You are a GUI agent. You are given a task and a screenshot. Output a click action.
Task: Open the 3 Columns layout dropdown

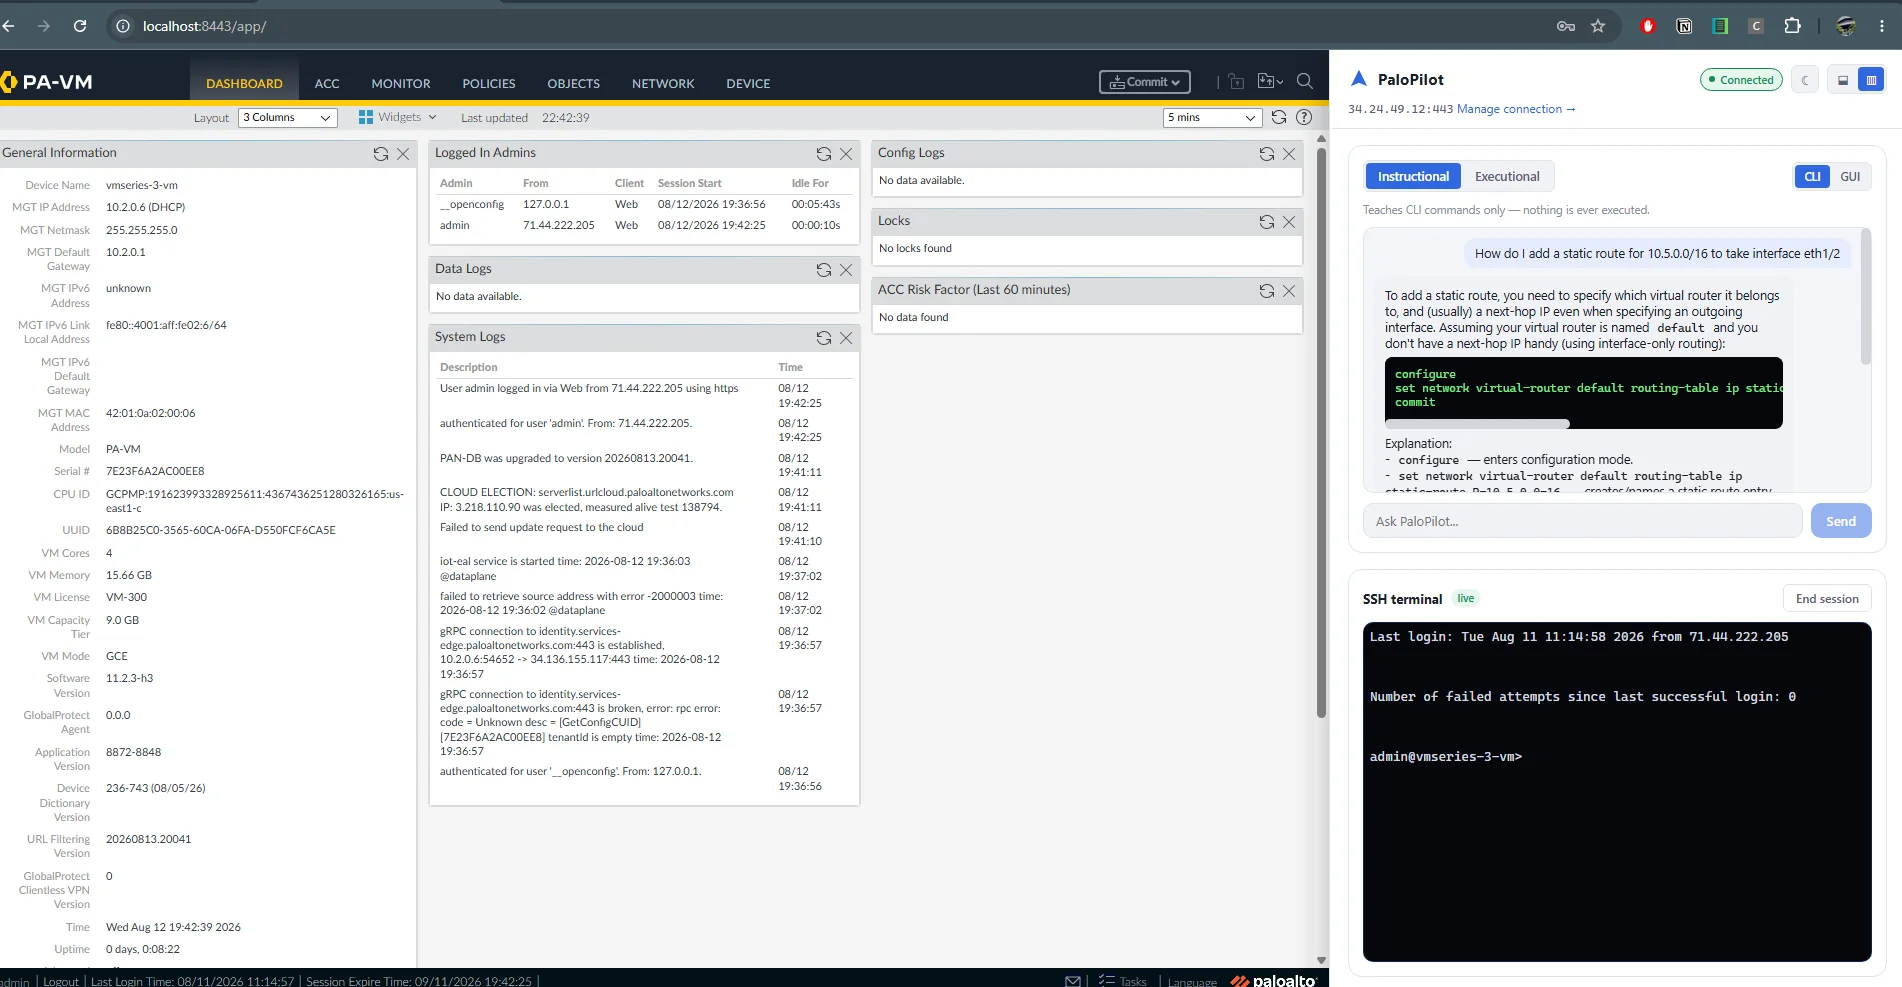pos(288,118)
